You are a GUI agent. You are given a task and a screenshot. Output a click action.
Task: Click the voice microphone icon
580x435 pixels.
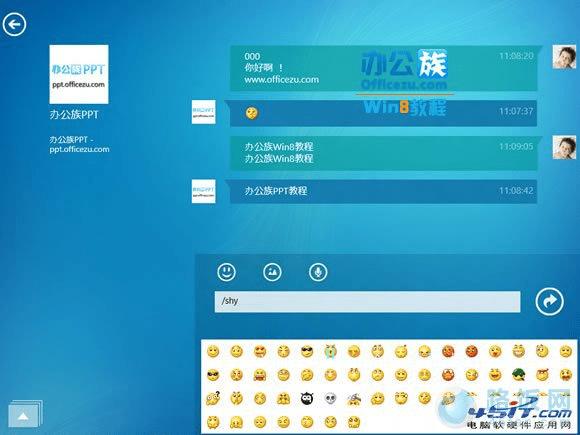pyautogui.click(x=318, y=272)
